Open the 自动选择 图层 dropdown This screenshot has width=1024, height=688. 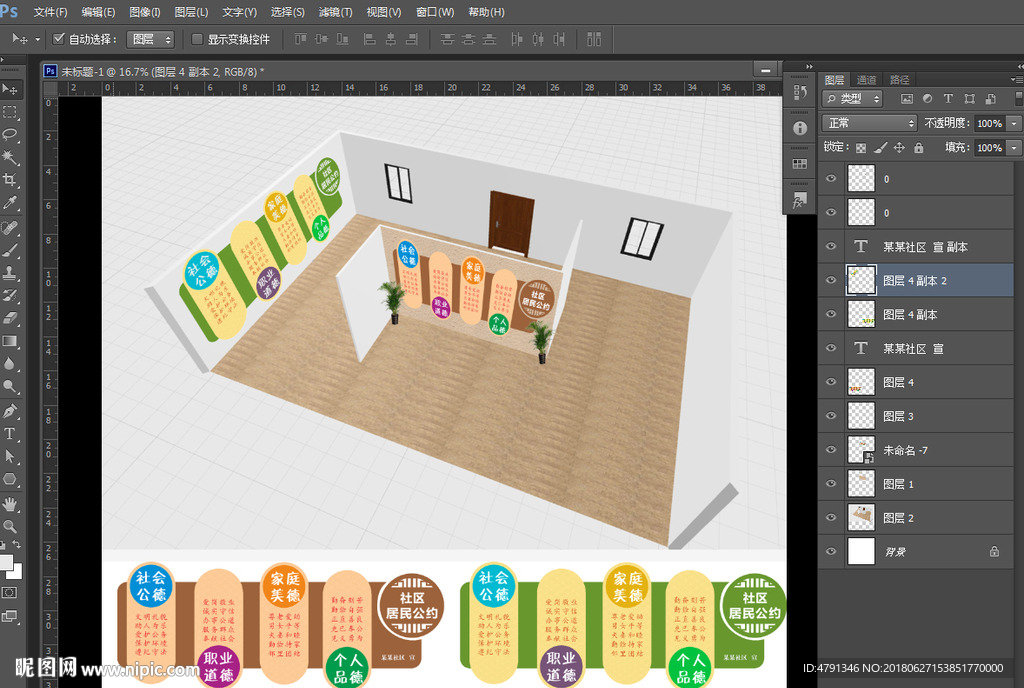coord(150,39)
